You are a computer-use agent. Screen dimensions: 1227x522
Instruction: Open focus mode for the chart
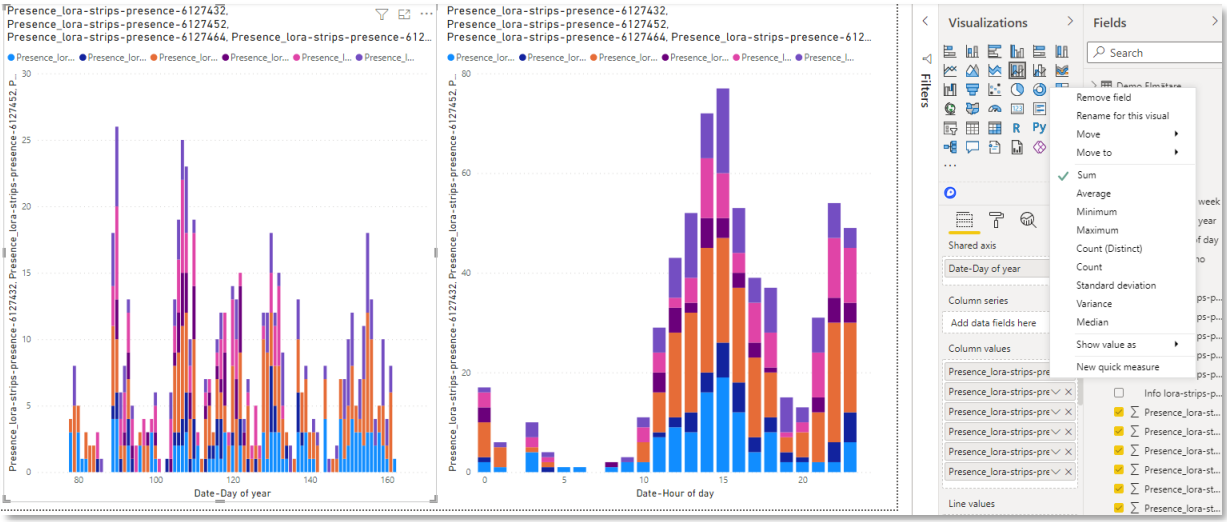tap(404, 14)
